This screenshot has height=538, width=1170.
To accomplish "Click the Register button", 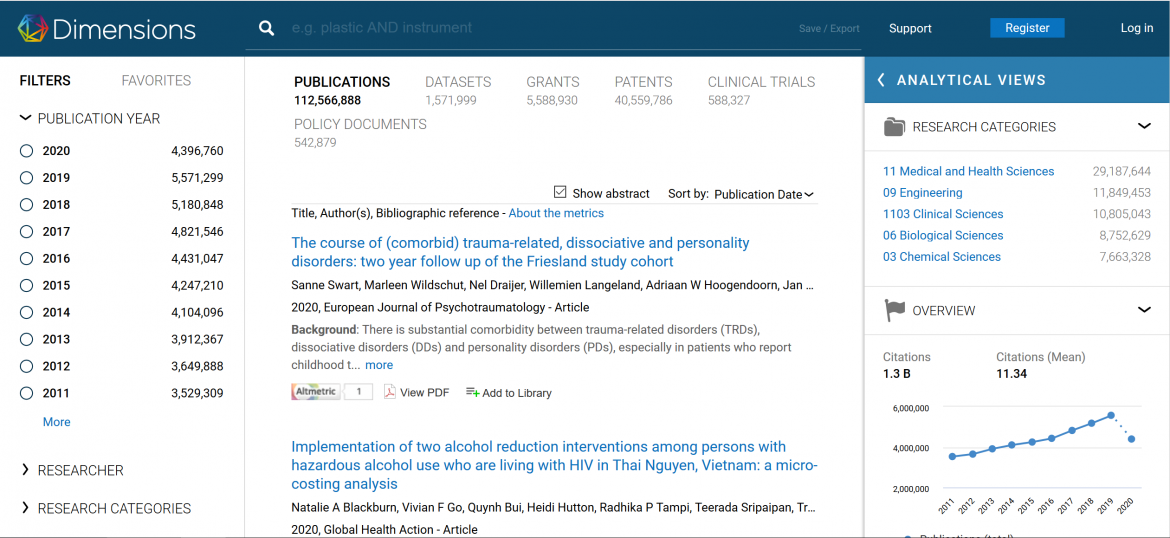I will coord(1027,28).
